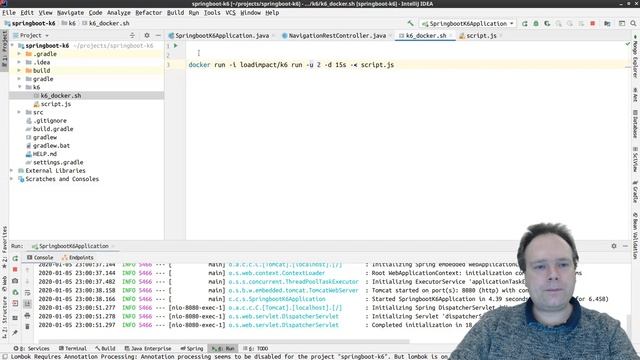Expand the gradle folder
The image size is (640, 360).
(19, 79)
